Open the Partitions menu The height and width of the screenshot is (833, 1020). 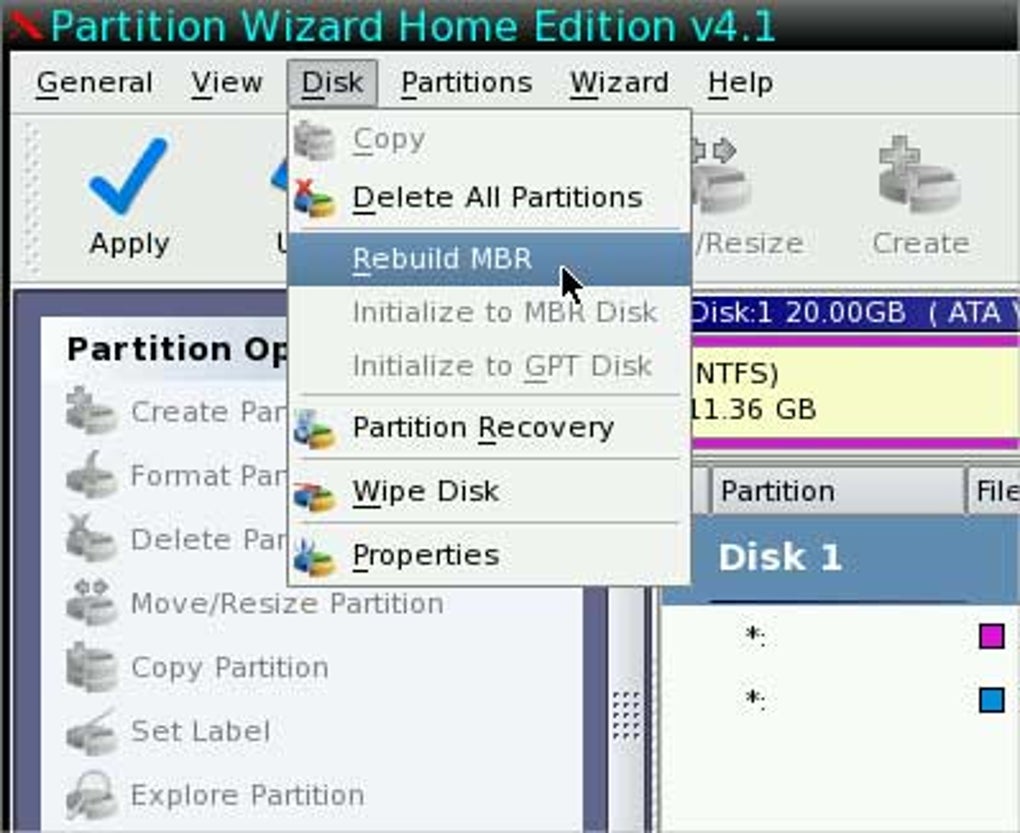pyautogui.click(x=466, y=83)
